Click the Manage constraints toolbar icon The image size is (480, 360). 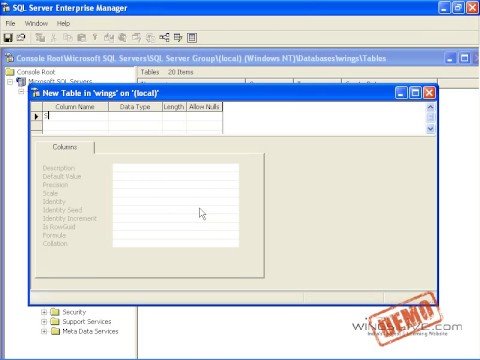pos(192,38)
